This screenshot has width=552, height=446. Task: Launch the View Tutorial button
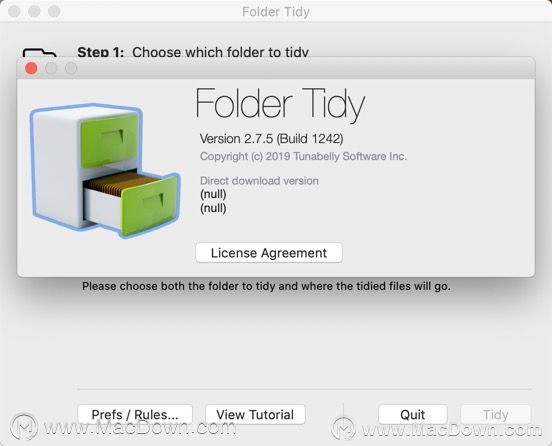[255, 414]
